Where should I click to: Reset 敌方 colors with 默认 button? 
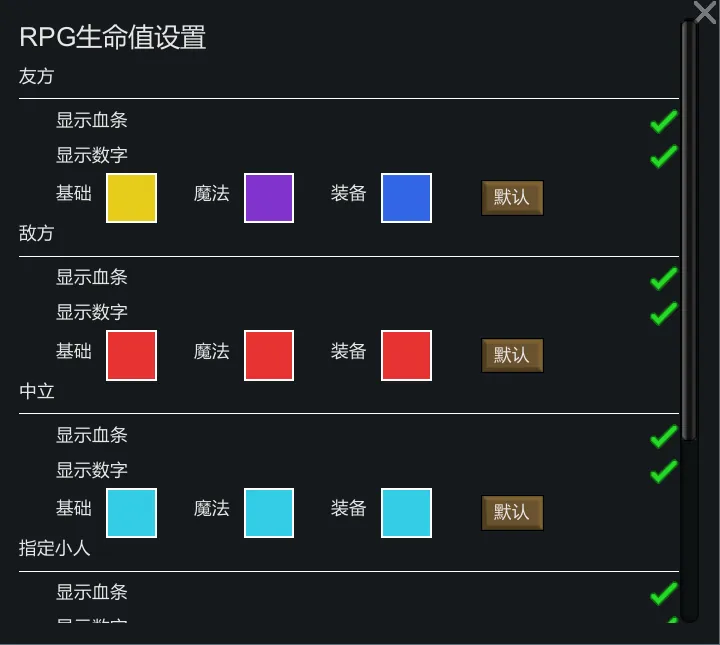pyautogui.click(x=512, y=355)
